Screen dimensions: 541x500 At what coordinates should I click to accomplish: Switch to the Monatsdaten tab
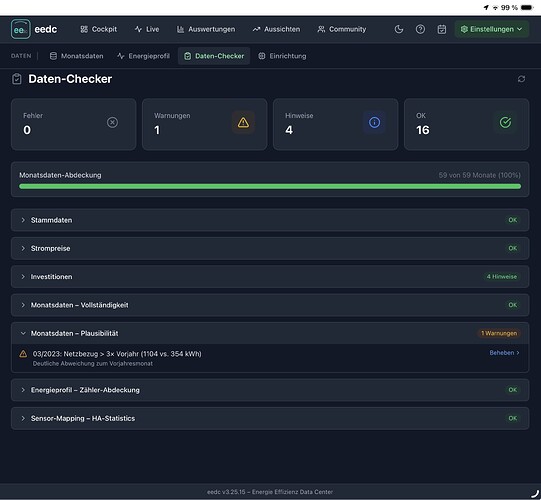point(77,56)
